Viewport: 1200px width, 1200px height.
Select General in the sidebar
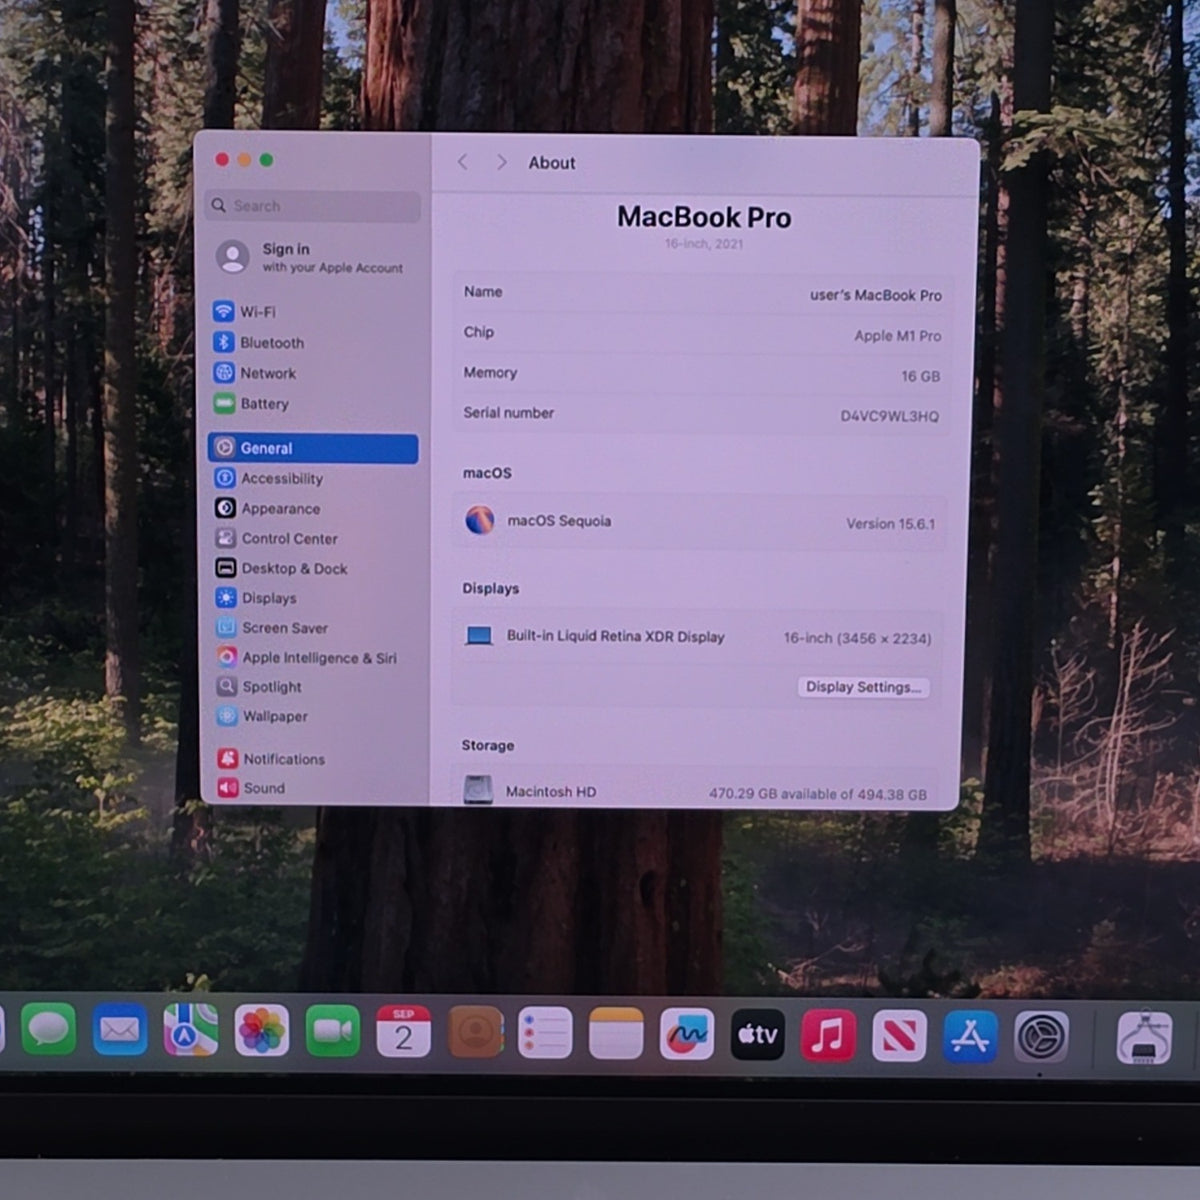tap(313, 448)
